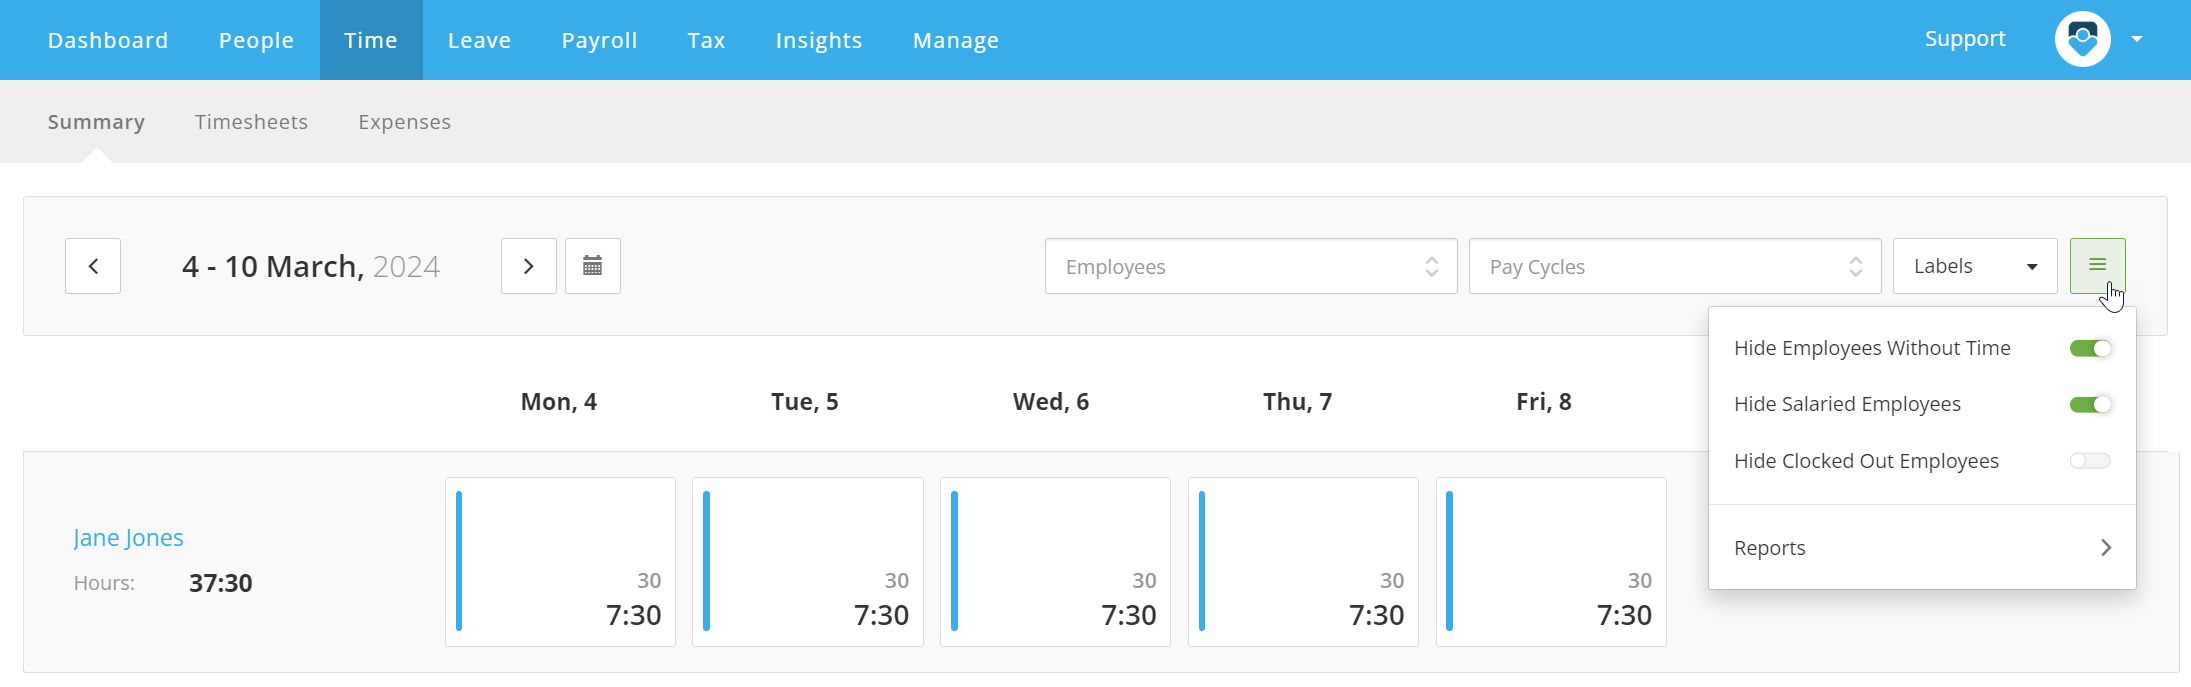Open the Tax menu
Viewport: 2191px width, 687px height.
(x=706, y=40)
